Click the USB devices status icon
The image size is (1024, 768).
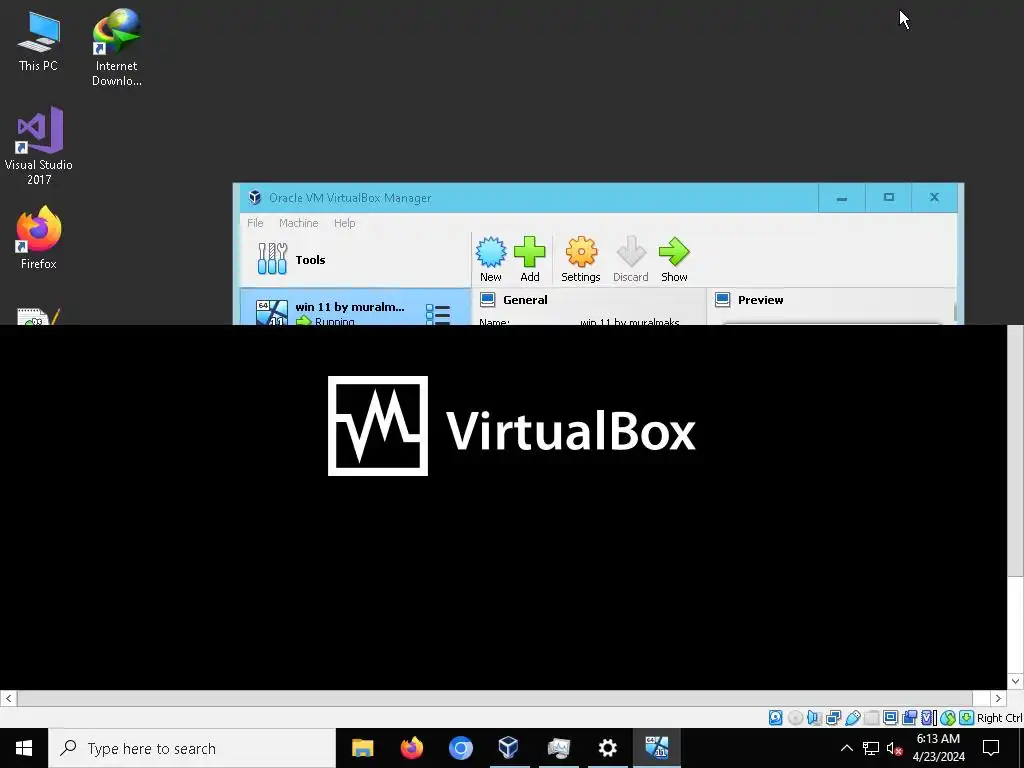pyautogui.click(x=852, y=718)
